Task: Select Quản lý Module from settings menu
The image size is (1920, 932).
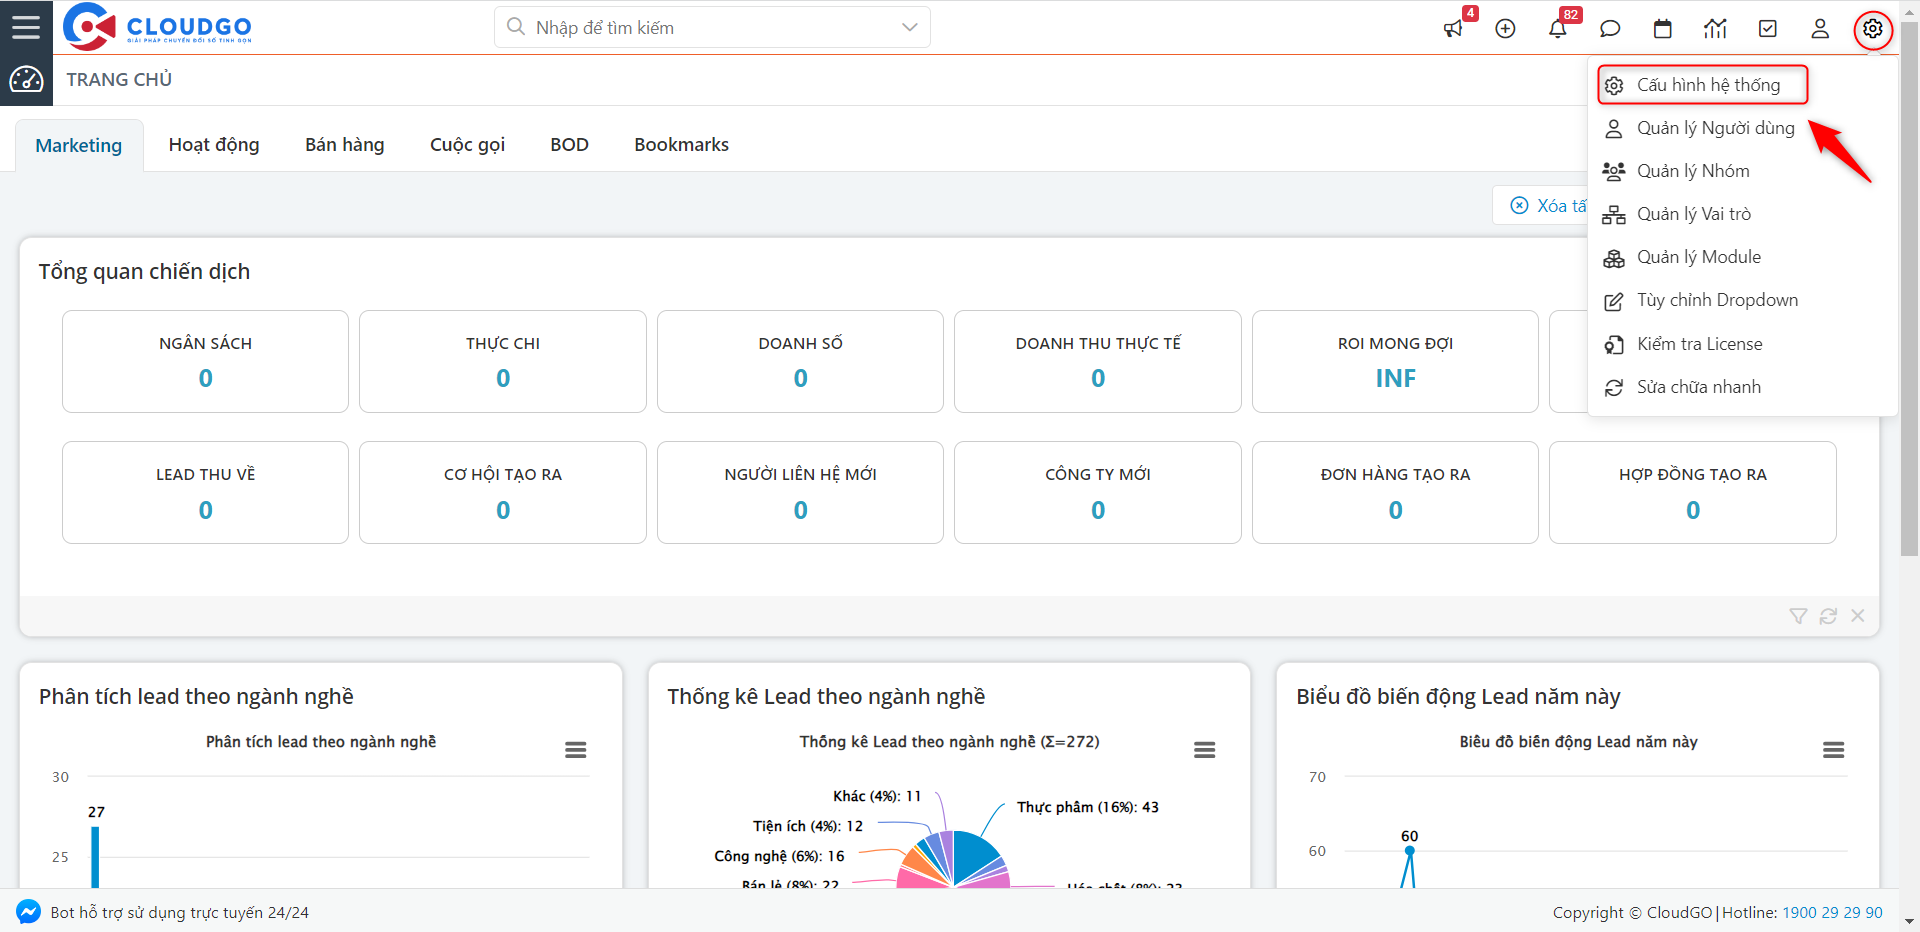Action: point(1698,257)
